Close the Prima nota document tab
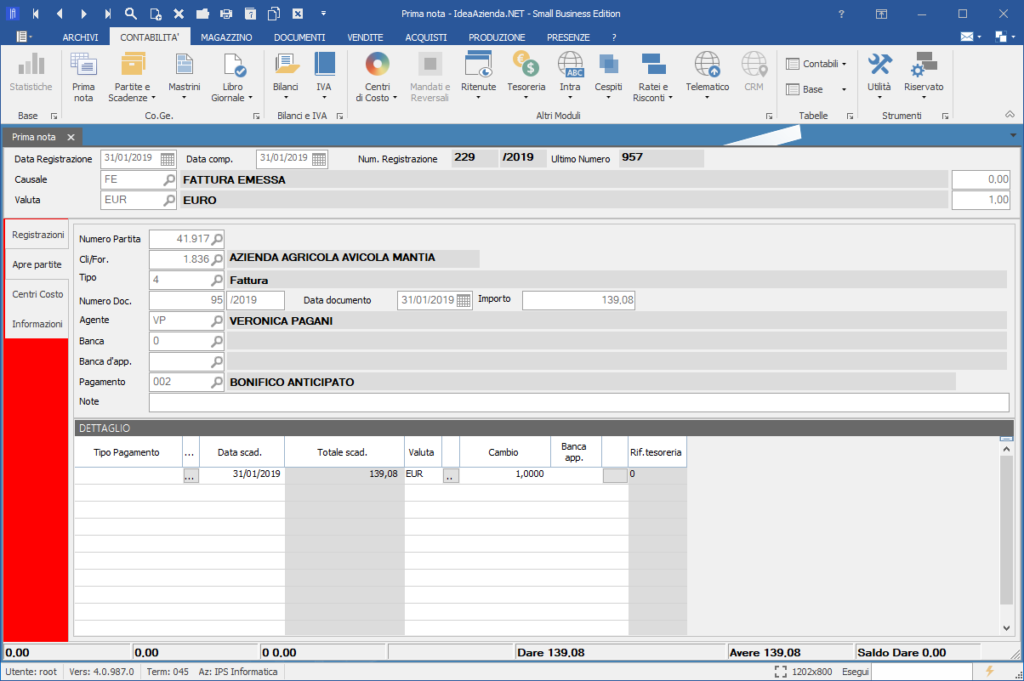Screen dimensions: 1024x681 point(71,137)
